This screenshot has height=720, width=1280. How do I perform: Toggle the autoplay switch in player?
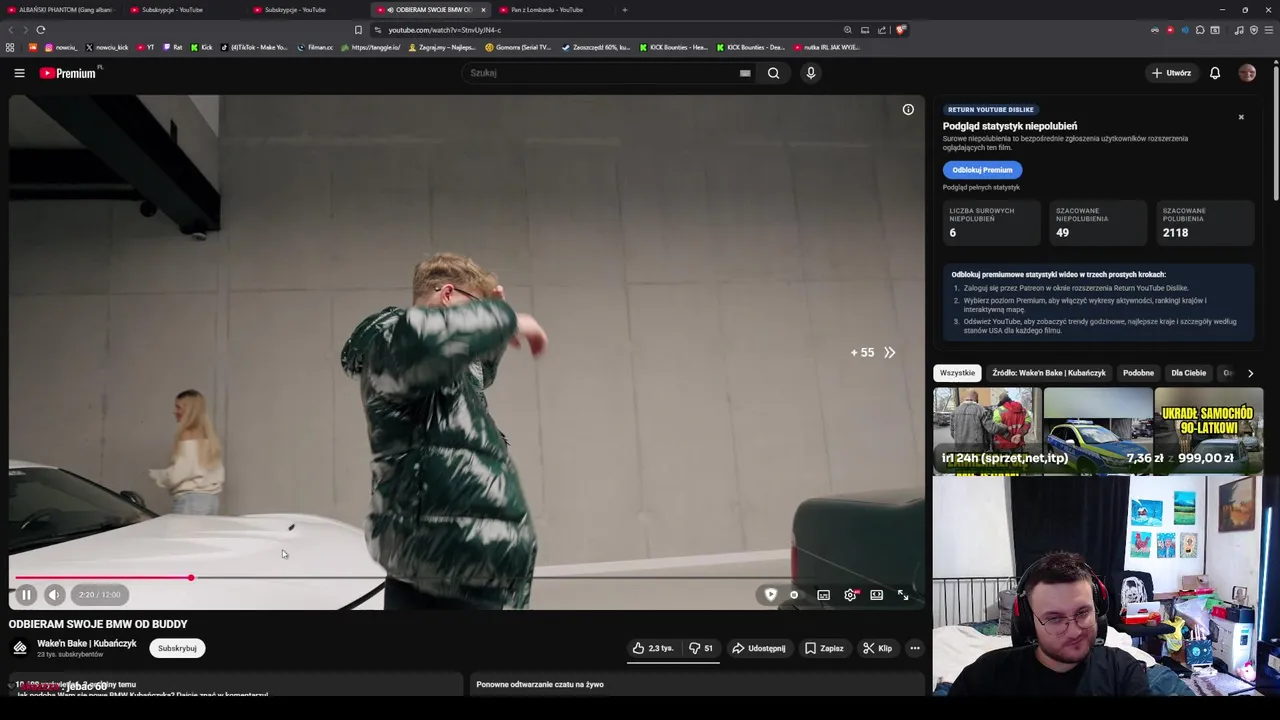794,595
